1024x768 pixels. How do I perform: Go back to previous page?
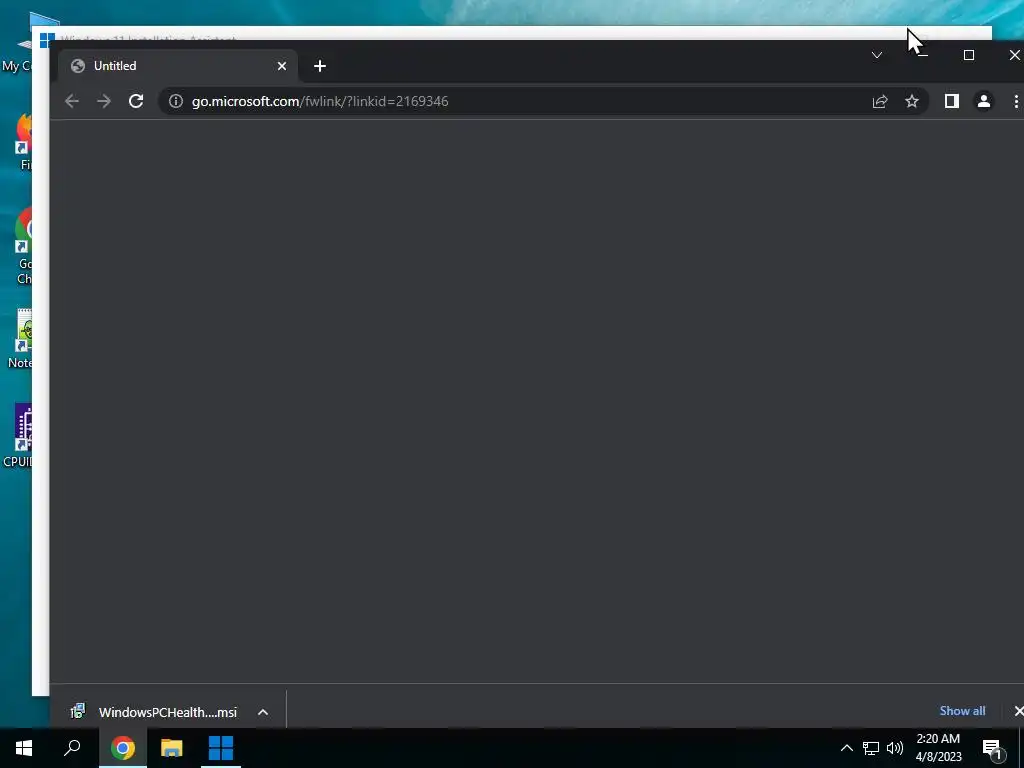coord(72,101)
